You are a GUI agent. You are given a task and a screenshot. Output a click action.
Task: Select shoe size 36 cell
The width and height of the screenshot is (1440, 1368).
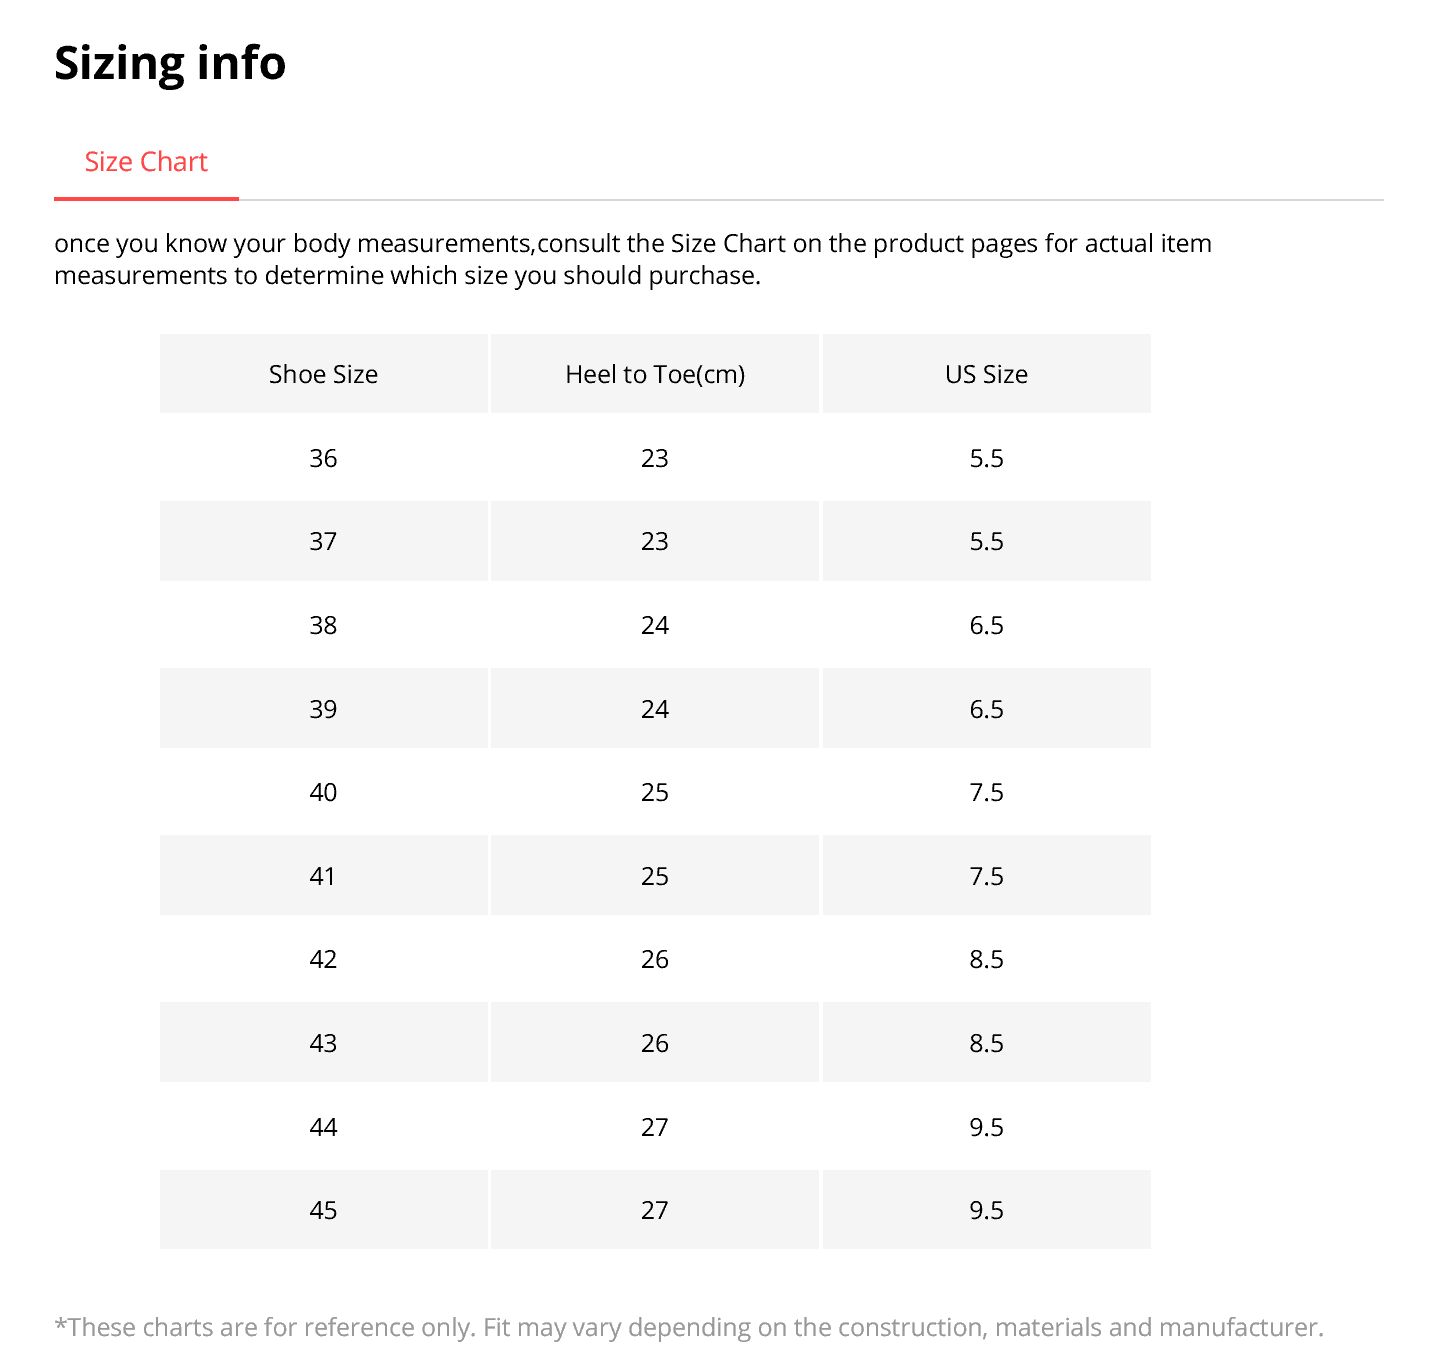[x=323, y=458]
